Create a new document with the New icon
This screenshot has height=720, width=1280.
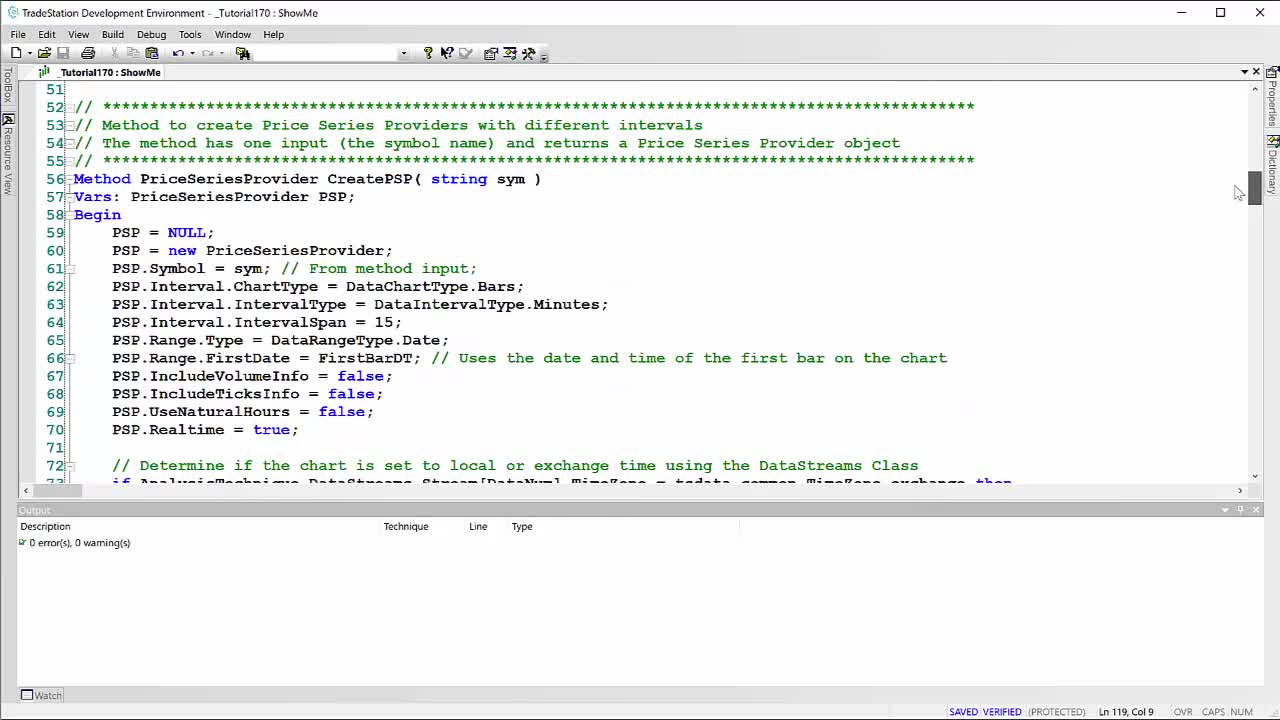tap(16, 53)
